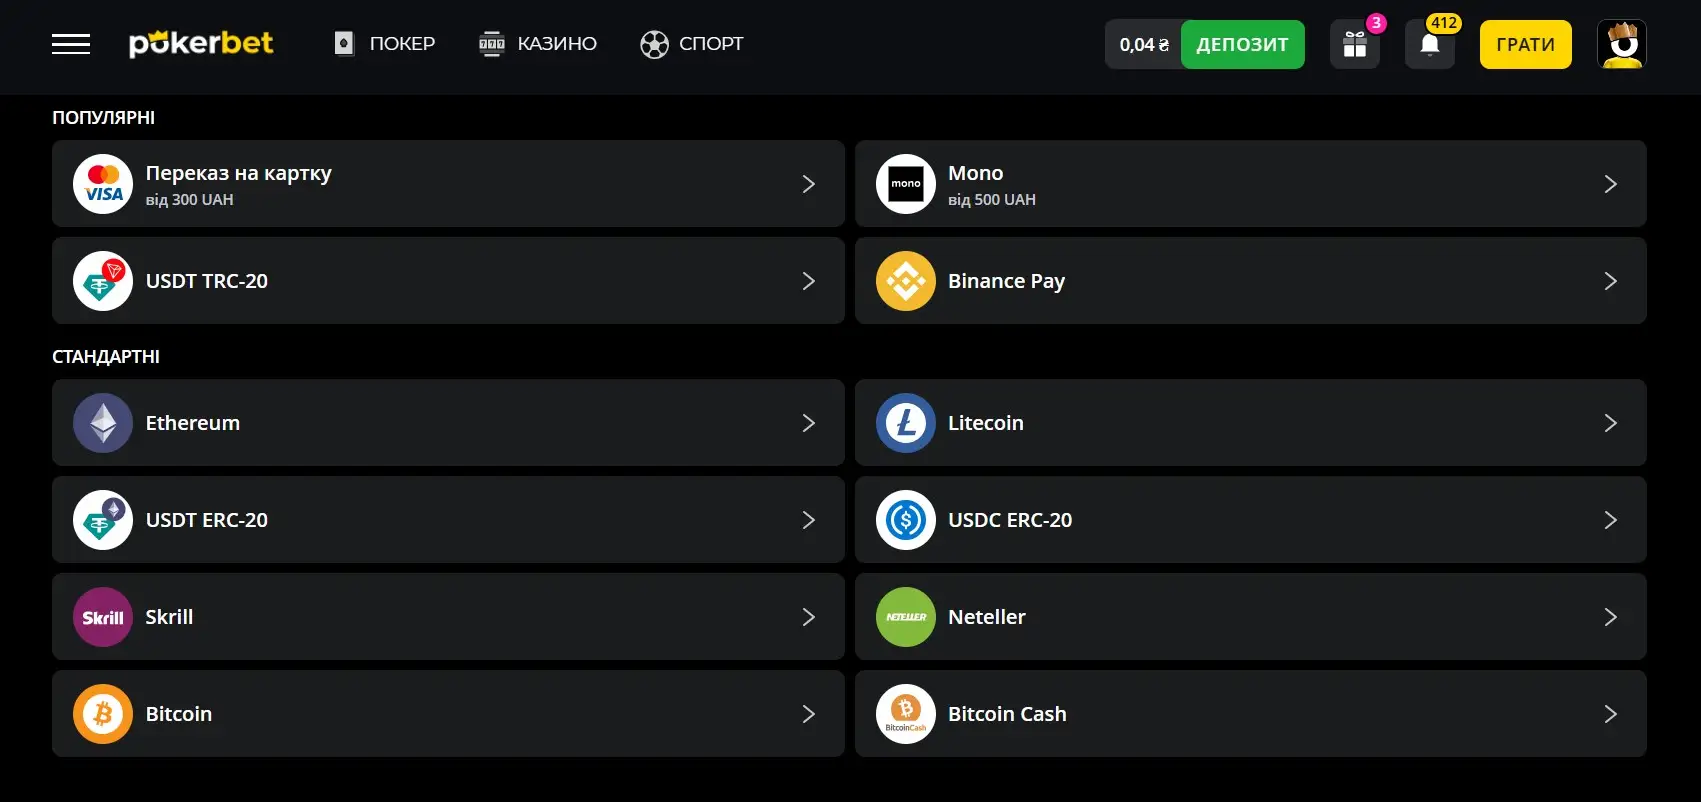Open the gift bonuses icon
The height and width of the screenshot is (802, 1701).
[x=1355, y=45]
